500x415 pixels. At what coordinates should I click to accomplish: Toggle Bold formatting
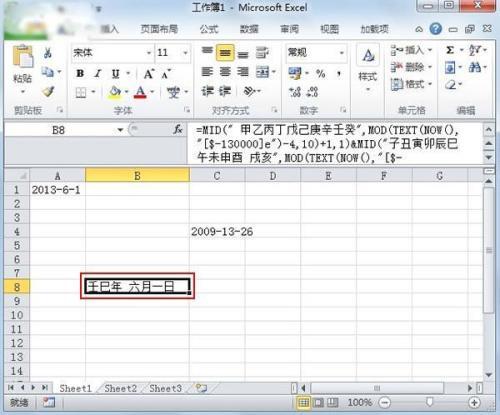[80, 73]
